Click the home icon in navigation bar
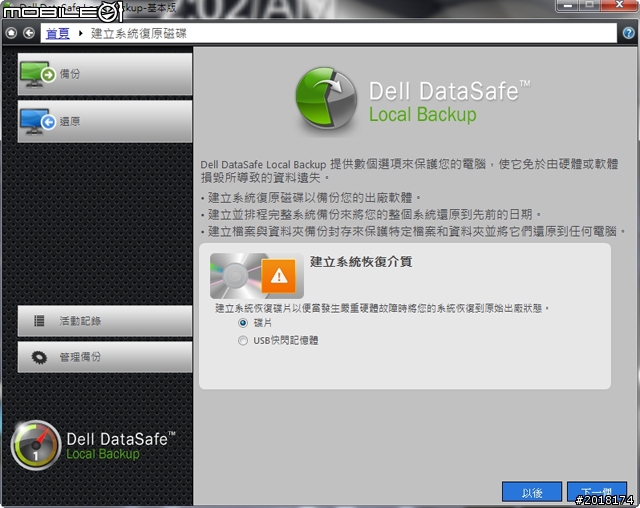The image size is (640, 508). 11,33
